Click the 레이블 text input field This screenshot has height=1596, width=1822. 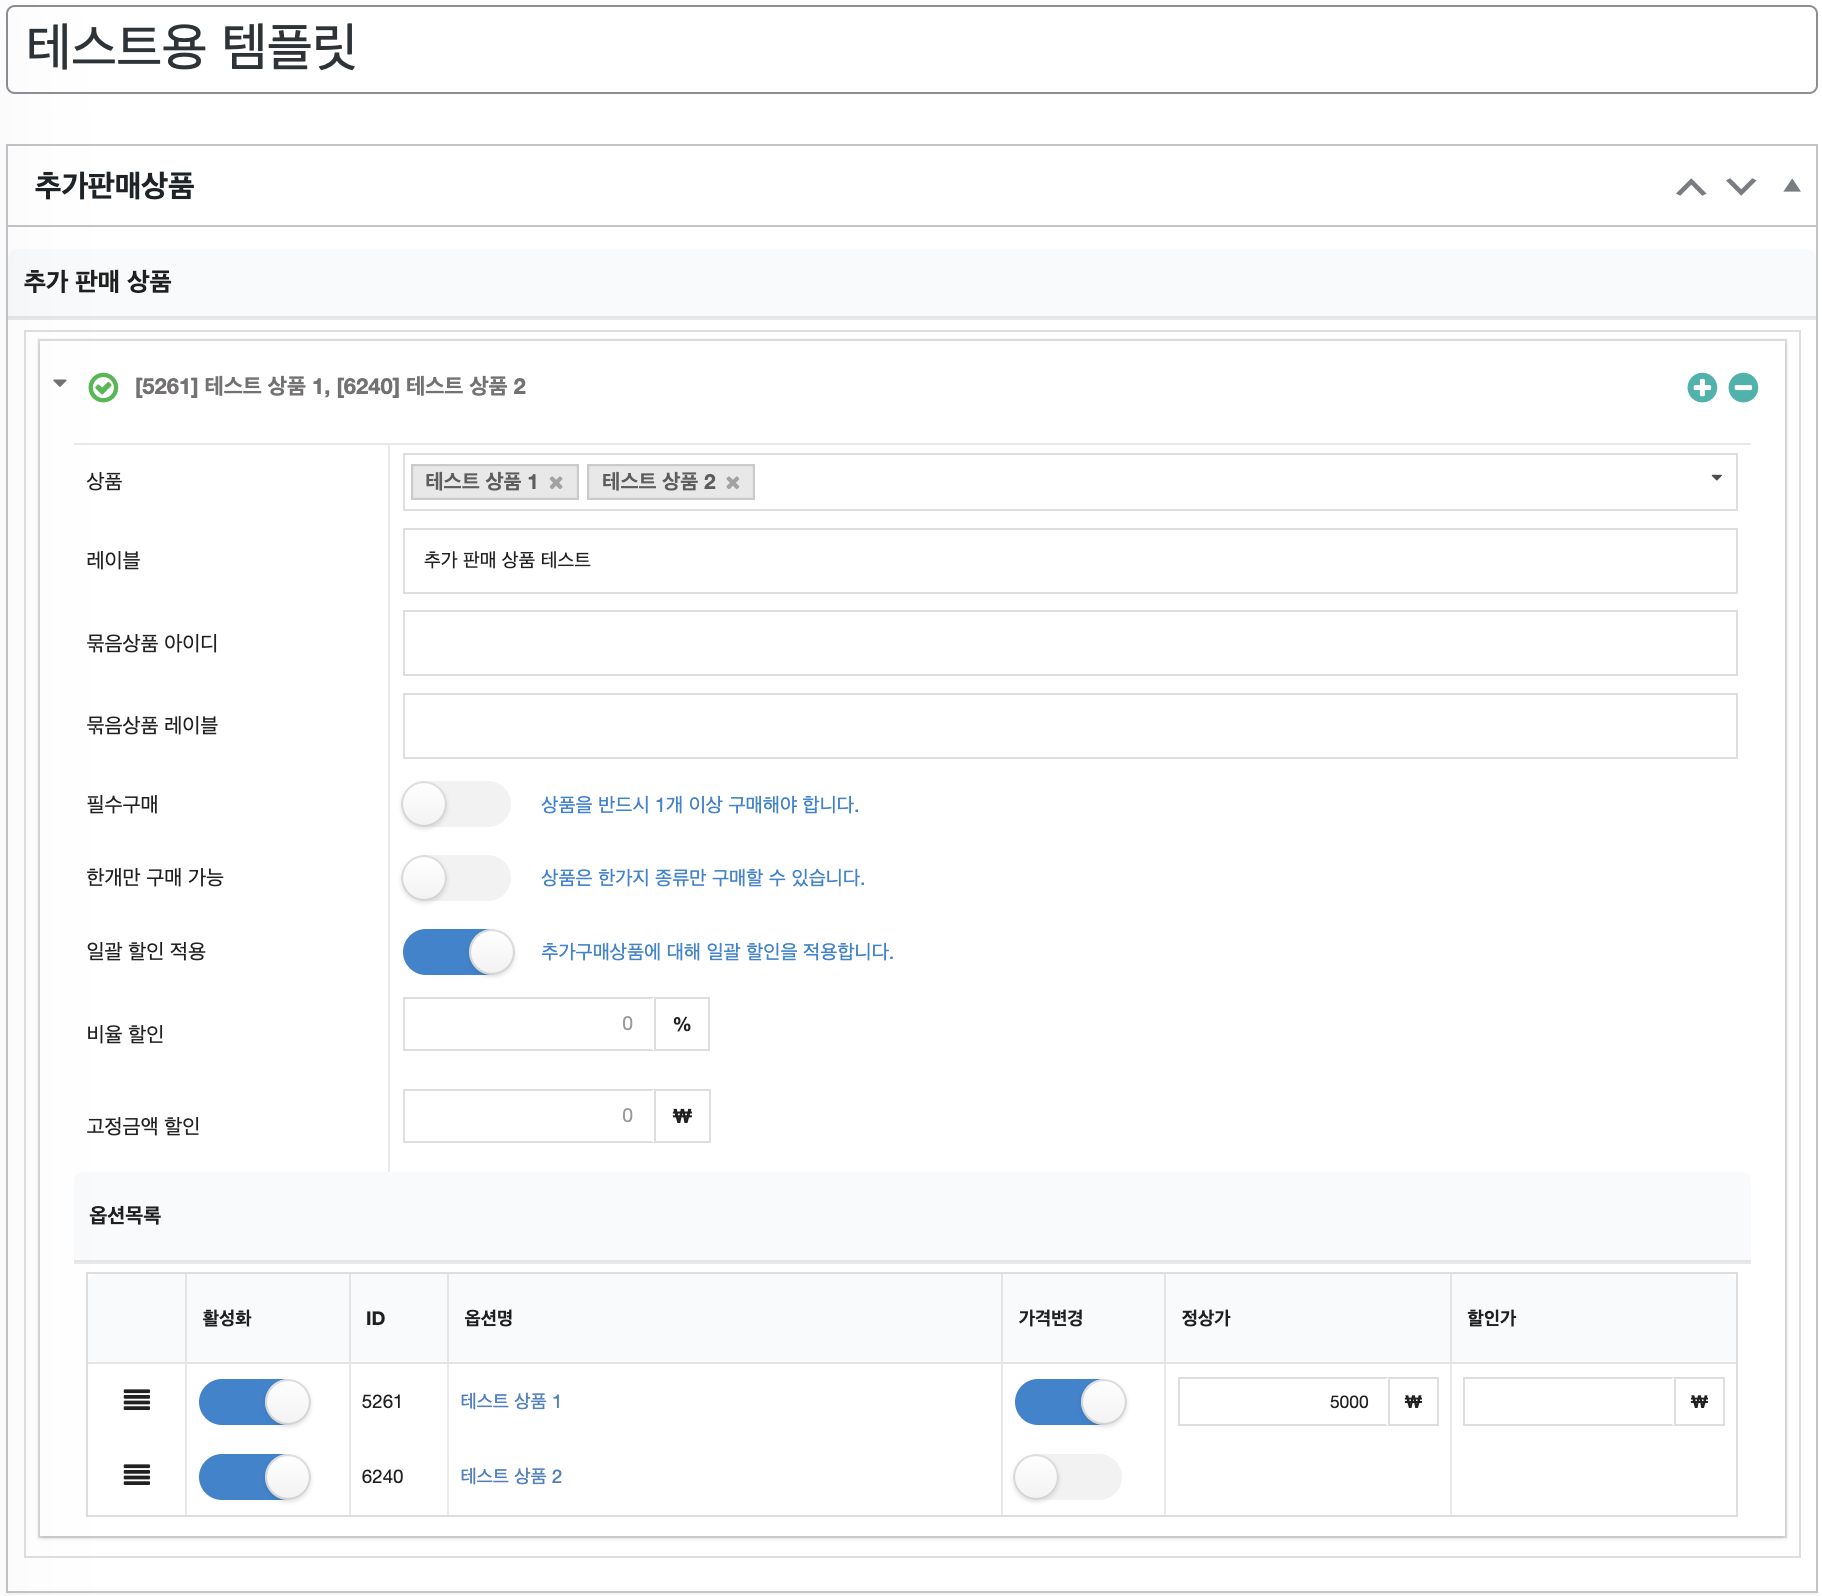(x=1069, y=561)
